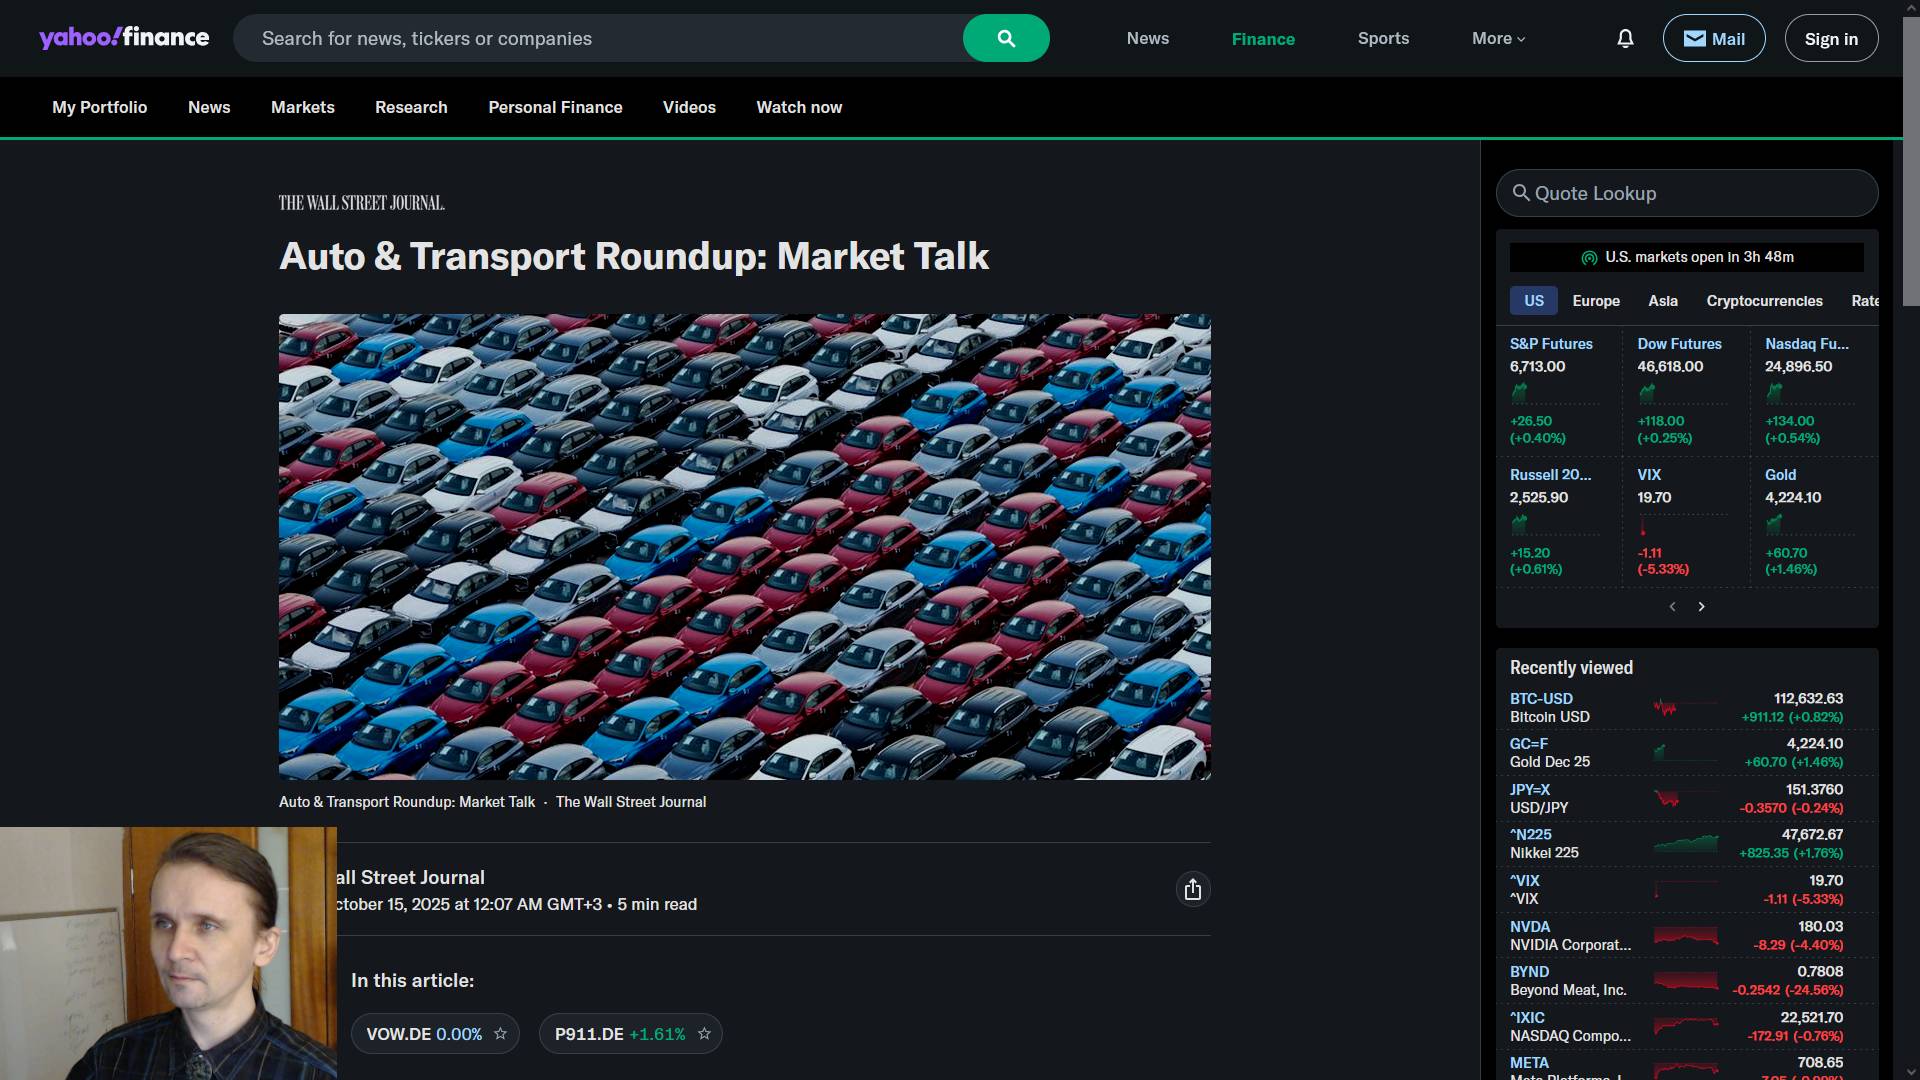The height and width of the screenshot is (1080, 1920).
Task: Star P911.DE to add to watchlist
Action: (704, 1034)
